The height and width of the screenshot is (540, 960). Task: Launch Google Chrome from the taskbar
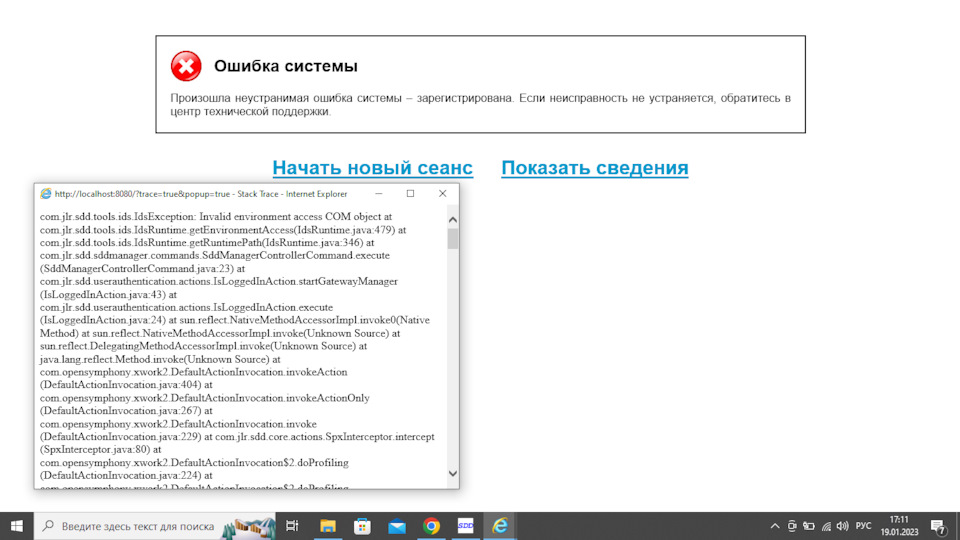tap(431, 526)
